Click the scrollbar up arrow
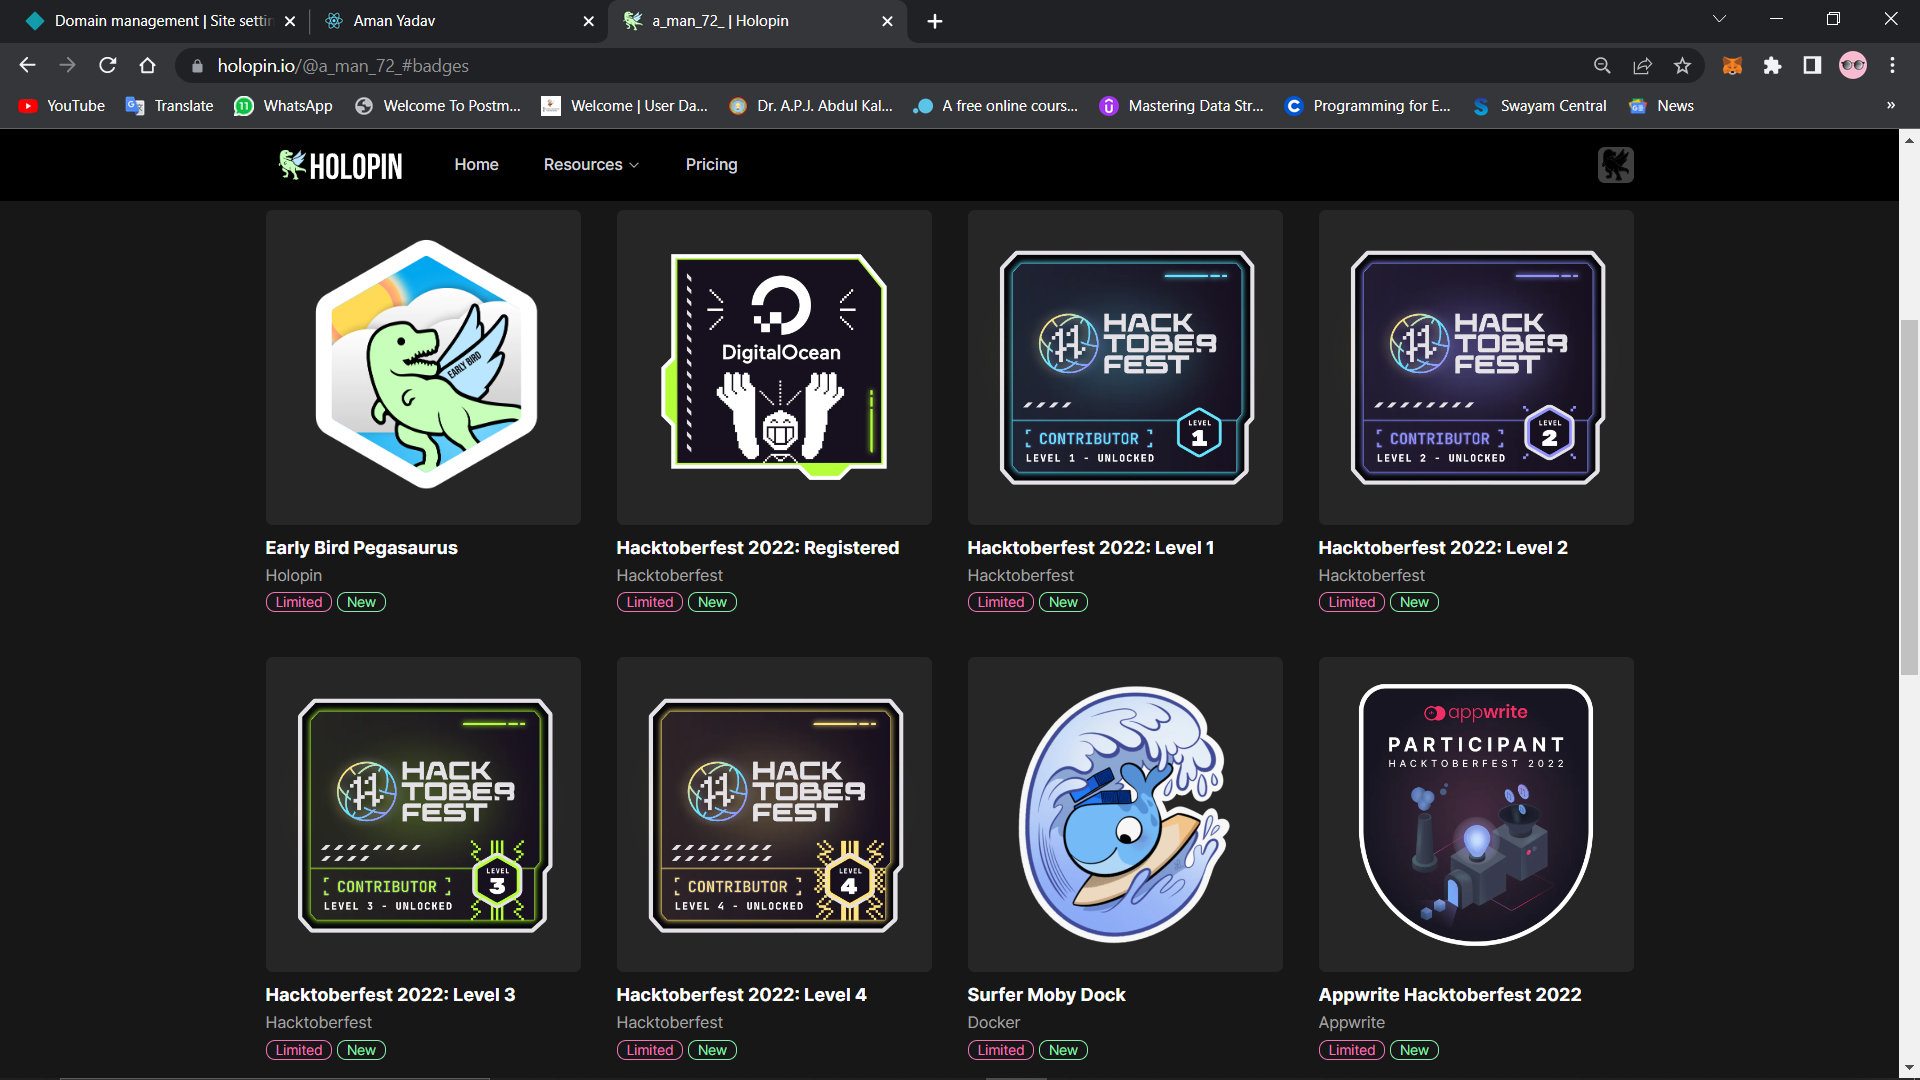Screen dimensions: 1920x1080 pyautogui.click(x=1909, y=140)
